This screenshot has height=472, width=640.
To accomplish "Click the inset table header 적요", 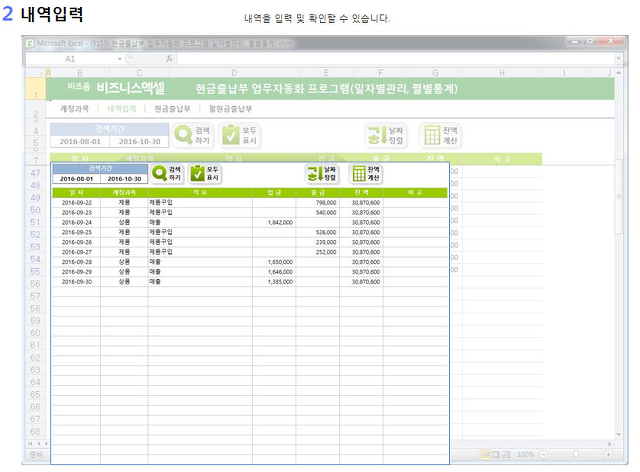I will [200, 192].
